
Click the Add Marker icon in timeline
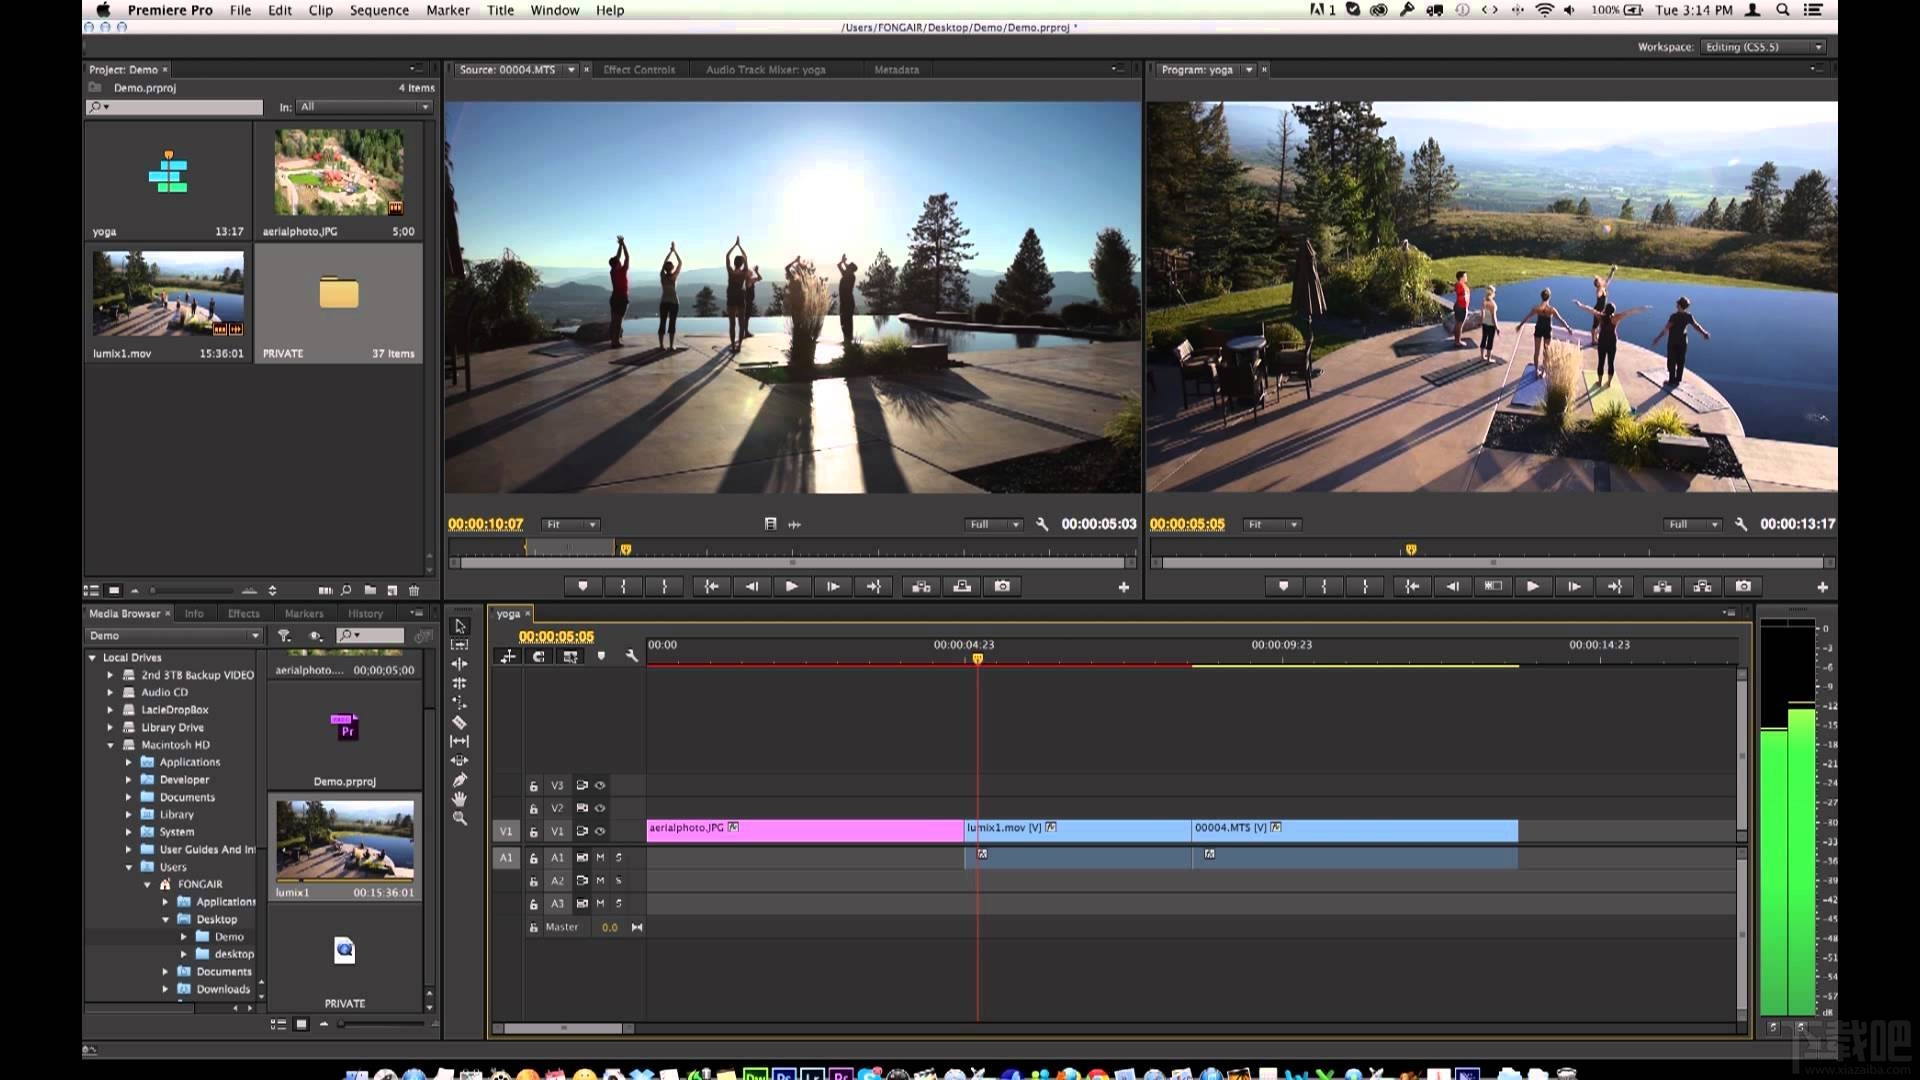click(x=600, y=657)
